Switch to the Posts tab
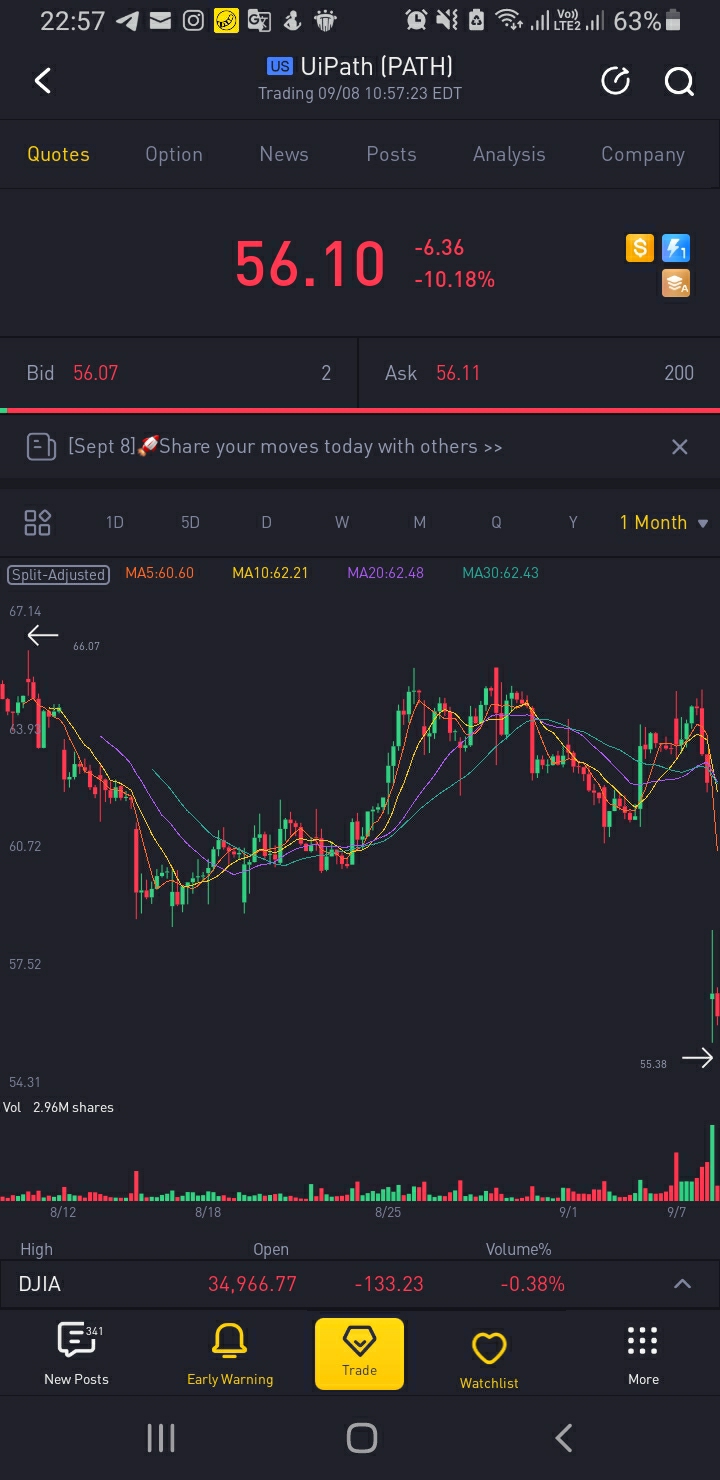720x1480 pixels. (x=391, y=154)
